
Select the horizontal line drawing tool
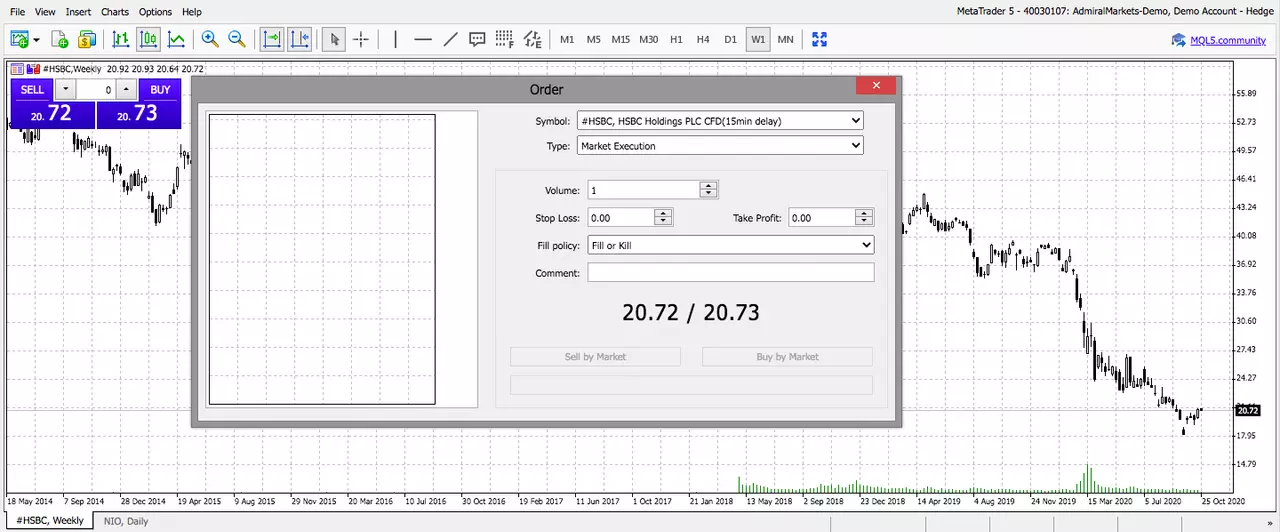click(x=423, y=39)
